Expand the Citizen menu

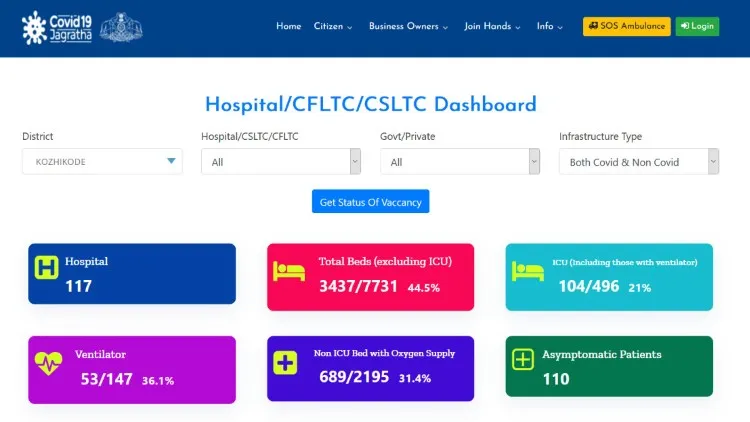(333, 26)
